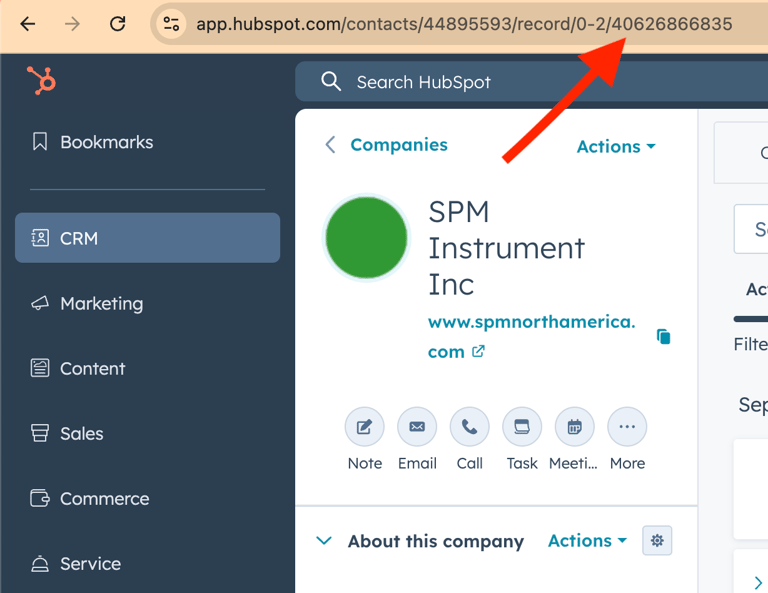Open the About this company Actions dropdown
Screen dimensions: 768x593
point(587,541)
